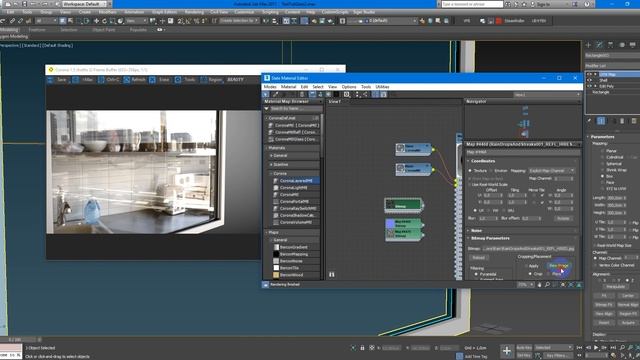Click Tools in Corona Frame Buffer

pyautogui.click(x=186, y=80)
